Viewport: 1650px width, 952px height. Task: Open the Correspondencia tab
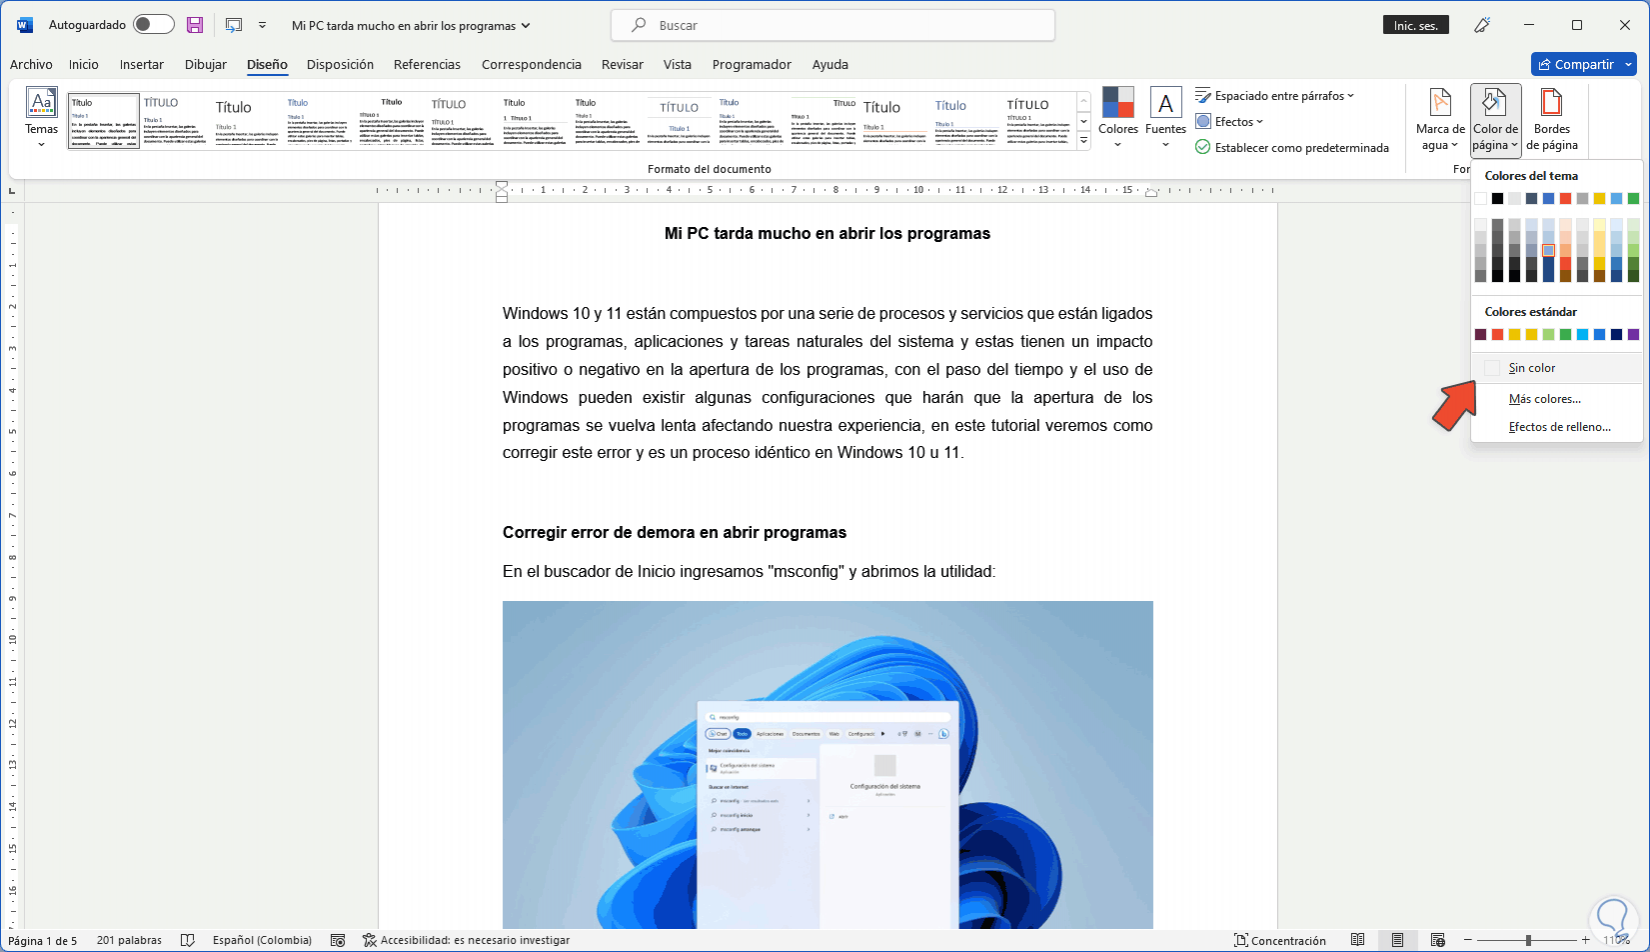click(531, 64)
